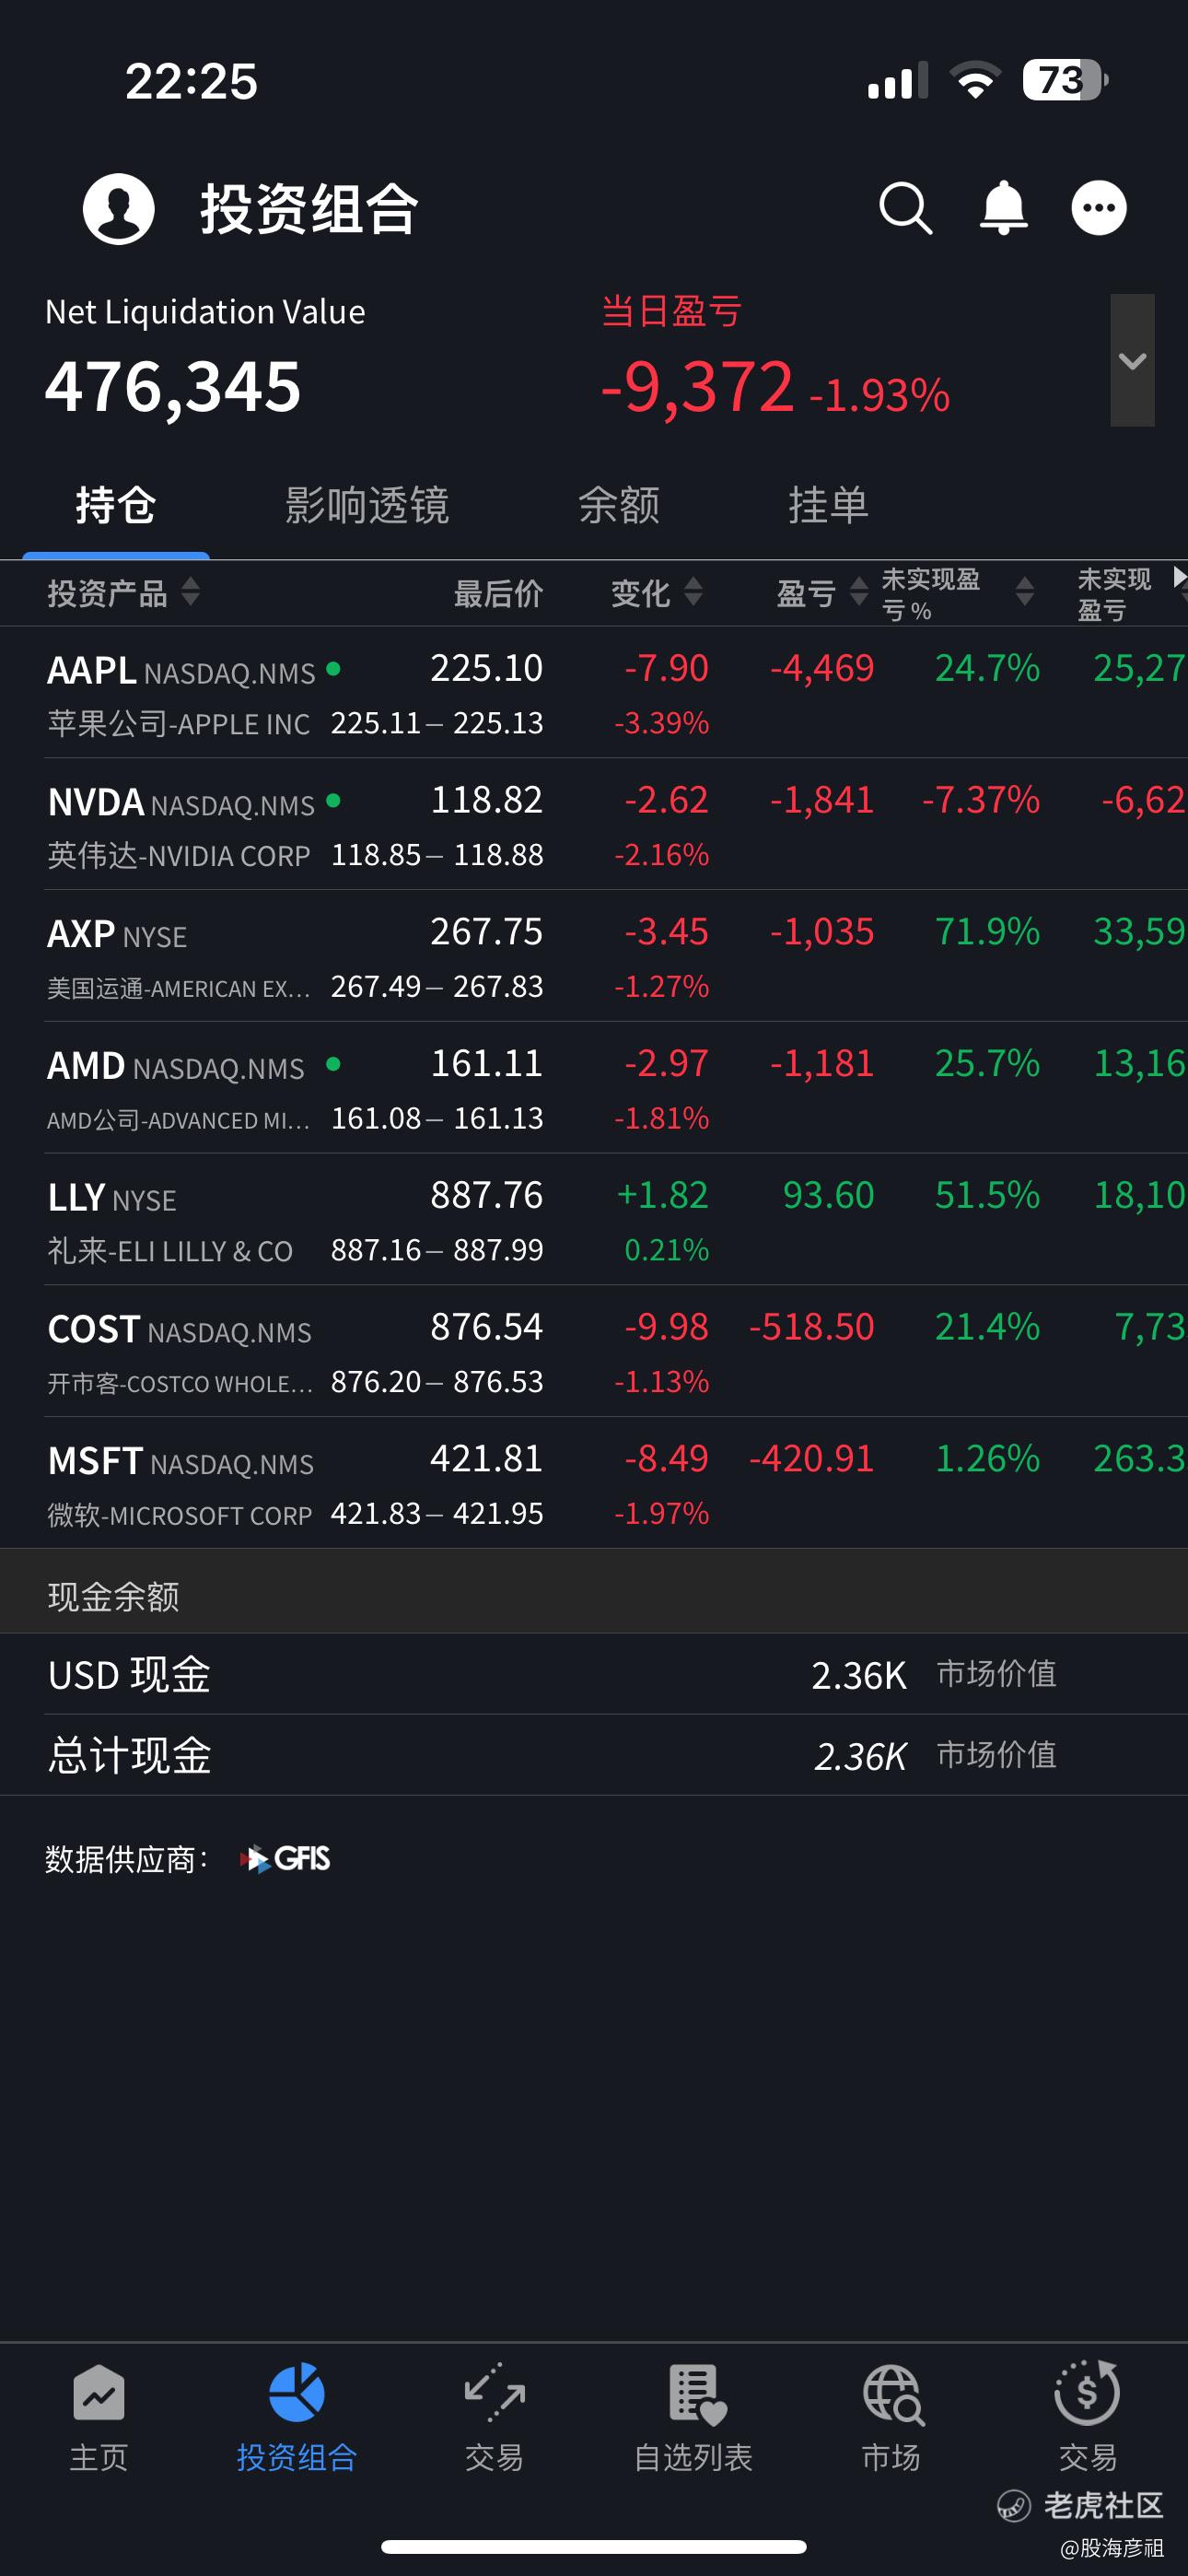
Task: Sort by 投资产品 column arrows
Action: click(x=190, y=592)
